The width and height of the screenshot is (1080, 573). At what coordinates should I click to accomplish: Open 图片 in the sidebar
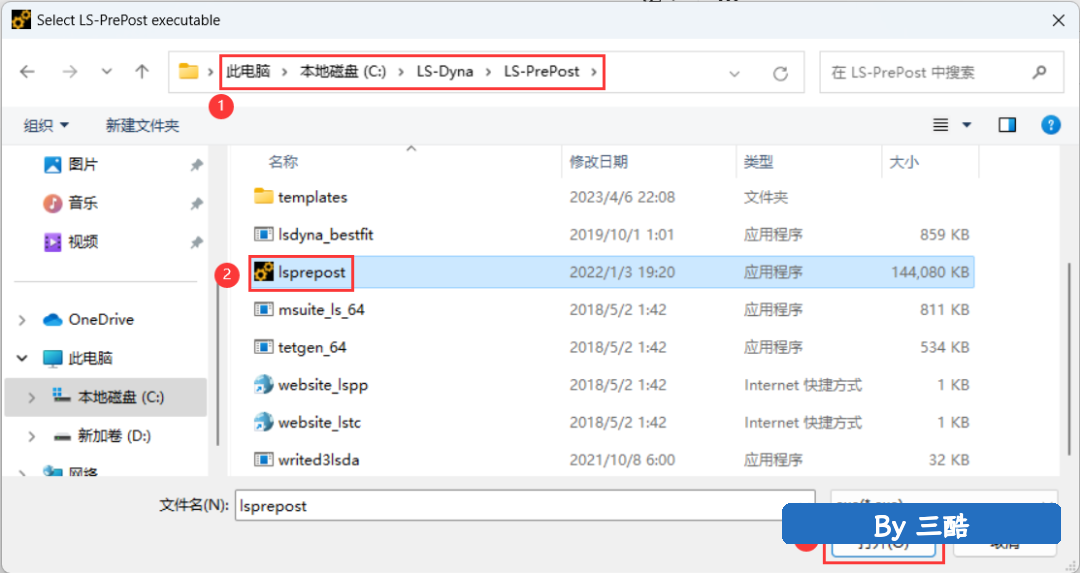coord(83,165)
